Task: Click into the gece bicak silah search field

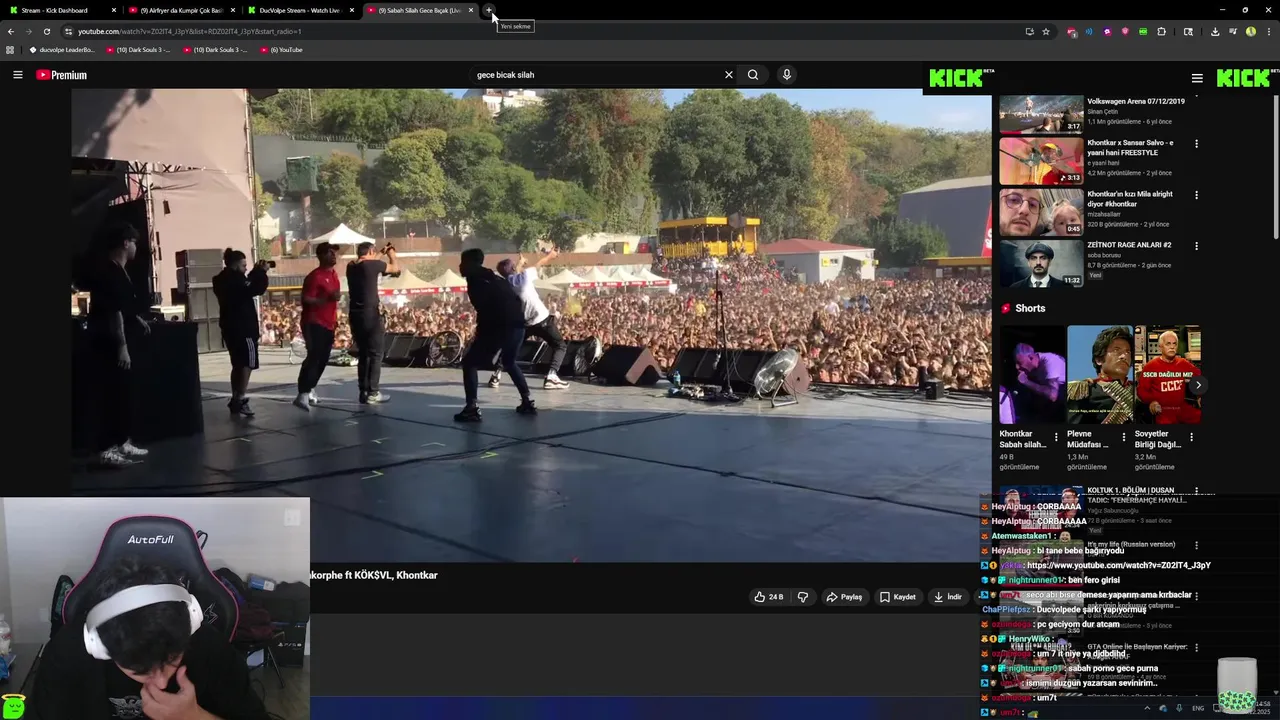Action: click(596, 75)
